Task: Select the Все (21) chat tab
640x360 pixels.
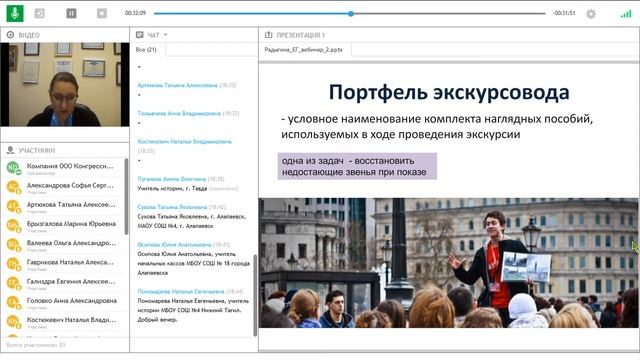Action: coord(146,49)
